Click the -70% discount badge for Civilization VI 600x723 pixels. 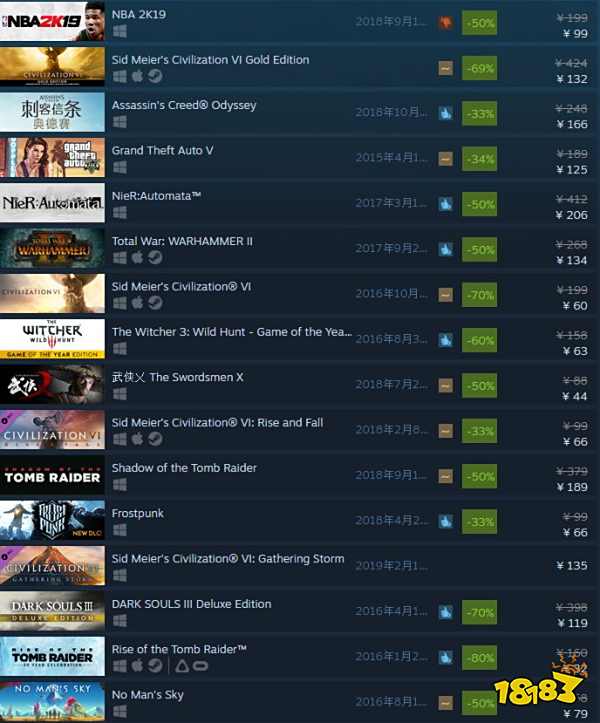coord(480,295)
